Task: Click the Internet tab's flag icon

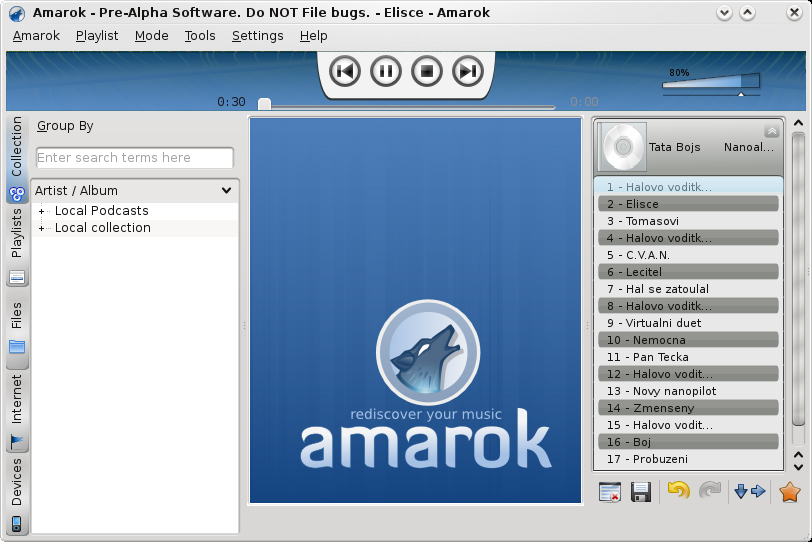Action: (17, 442)
